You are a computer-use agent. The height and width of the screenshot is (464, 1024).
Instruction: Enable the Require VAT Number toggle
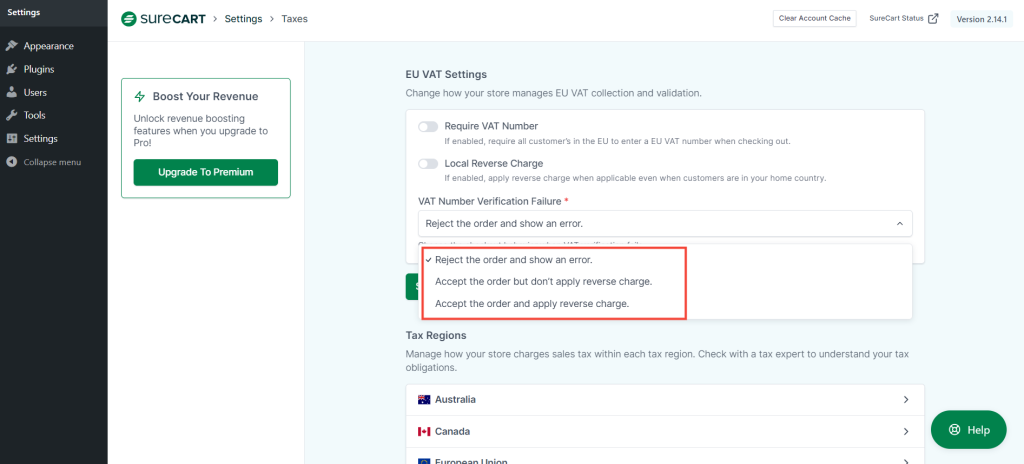[x=428, y=127]
